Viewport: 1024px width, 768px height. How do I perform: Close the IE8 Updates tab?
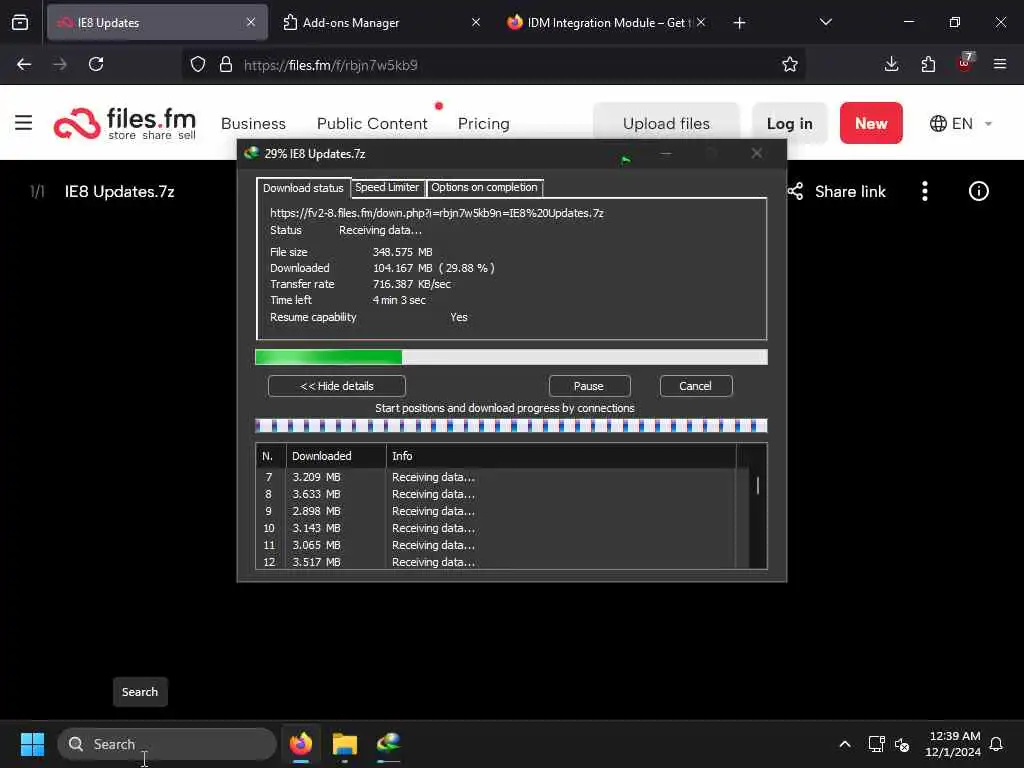click(x=251, y=22)
